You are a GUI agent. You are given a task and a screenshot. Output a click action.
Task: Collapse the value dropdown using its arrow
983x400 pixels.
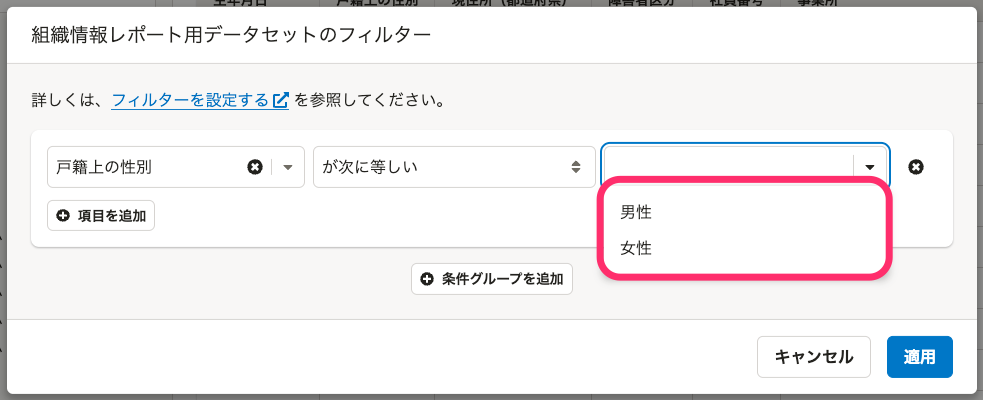click(870, 167)
